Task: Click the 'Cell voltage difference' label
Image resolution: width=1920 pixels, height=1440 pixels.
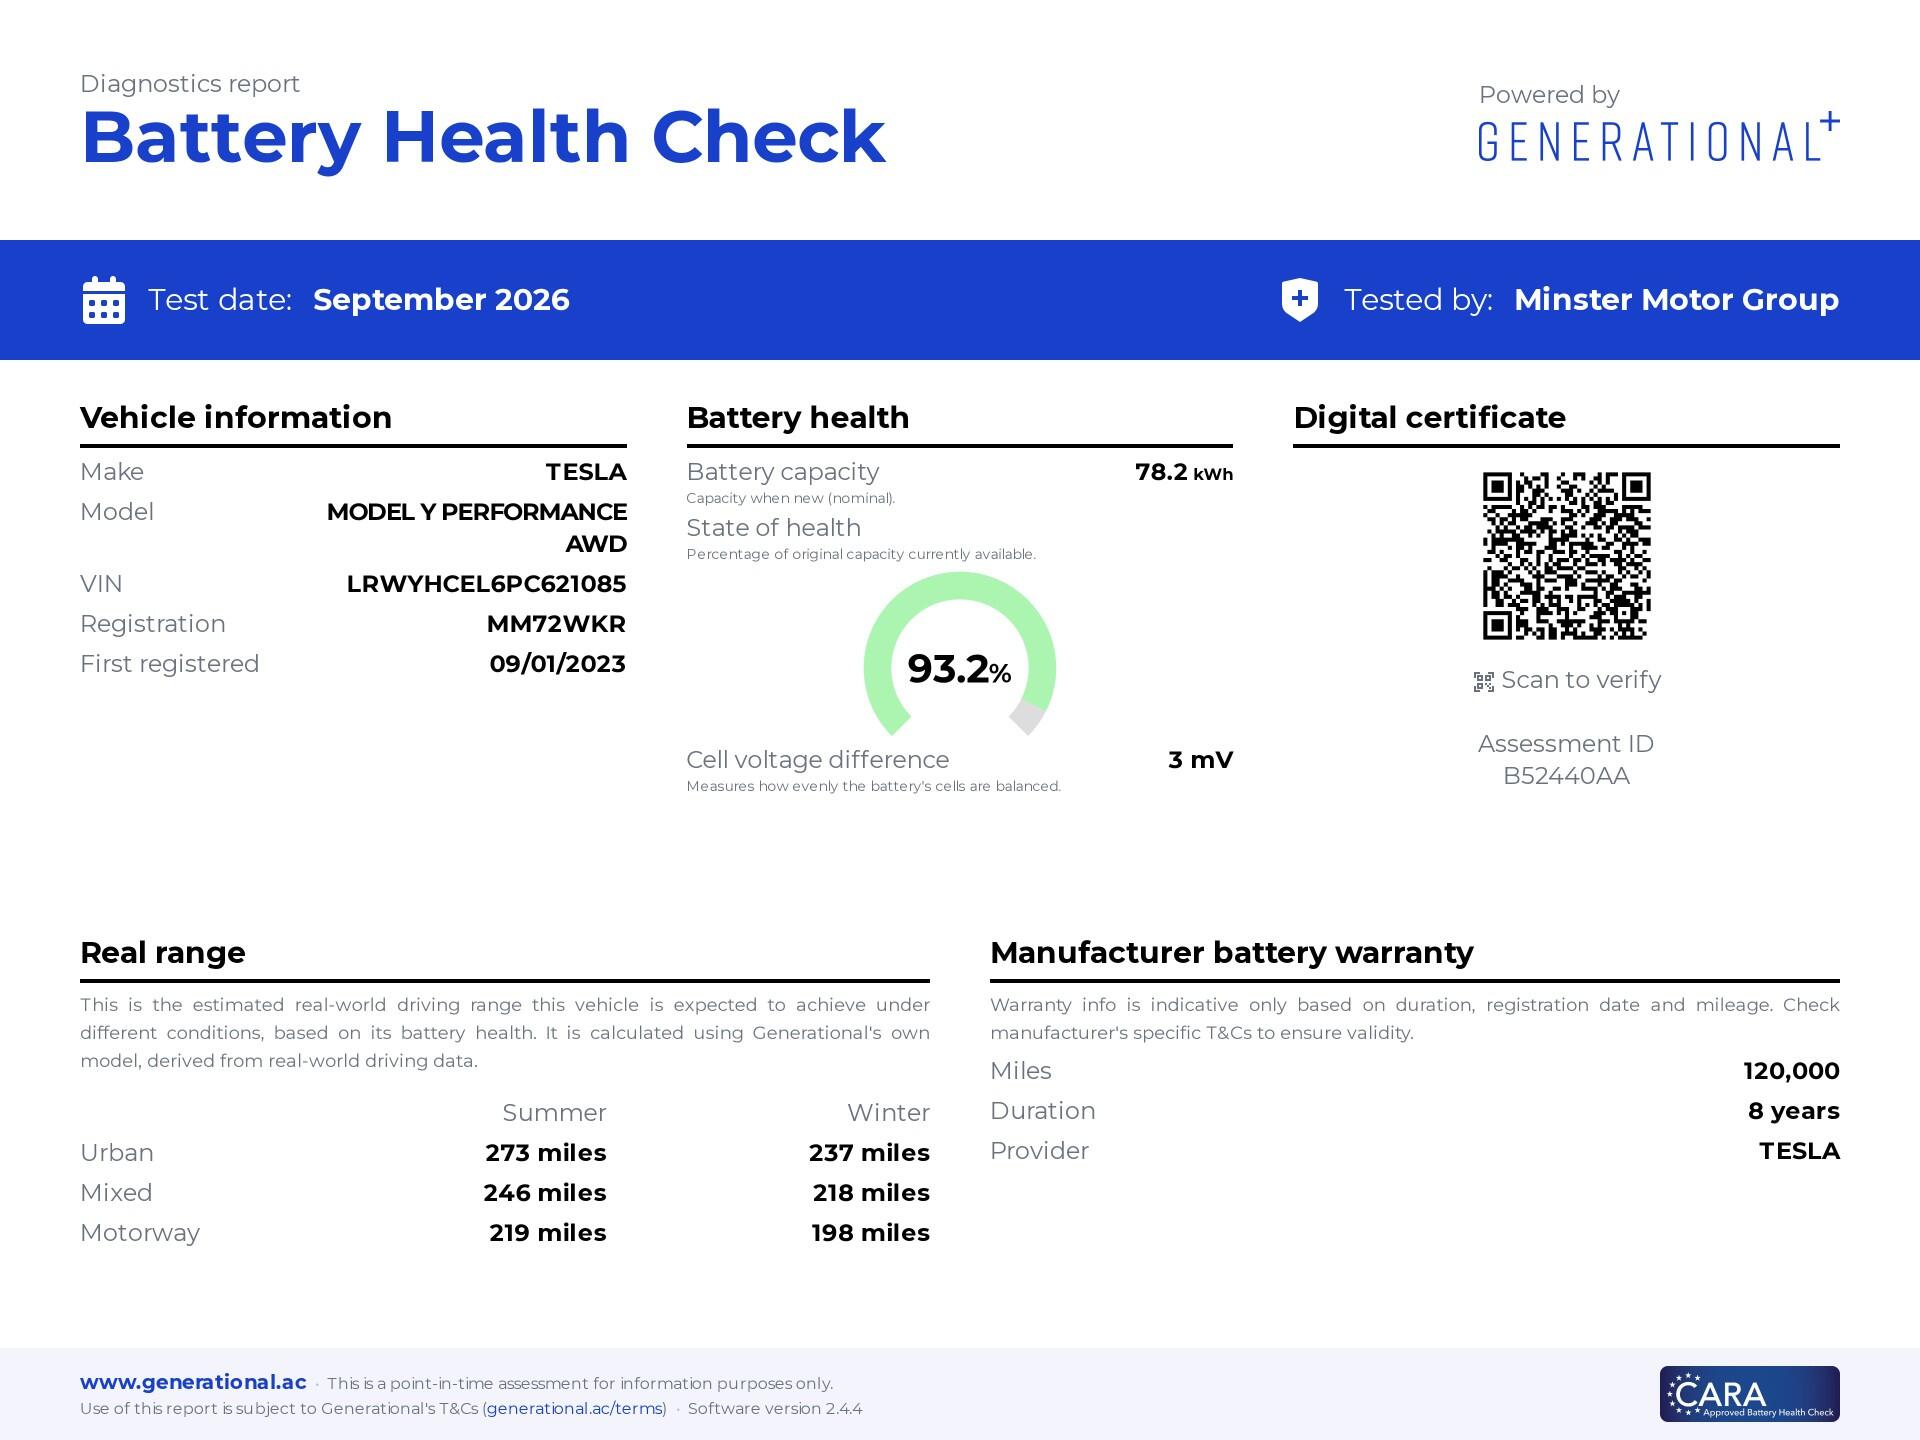Action: (x=818, y=760)
